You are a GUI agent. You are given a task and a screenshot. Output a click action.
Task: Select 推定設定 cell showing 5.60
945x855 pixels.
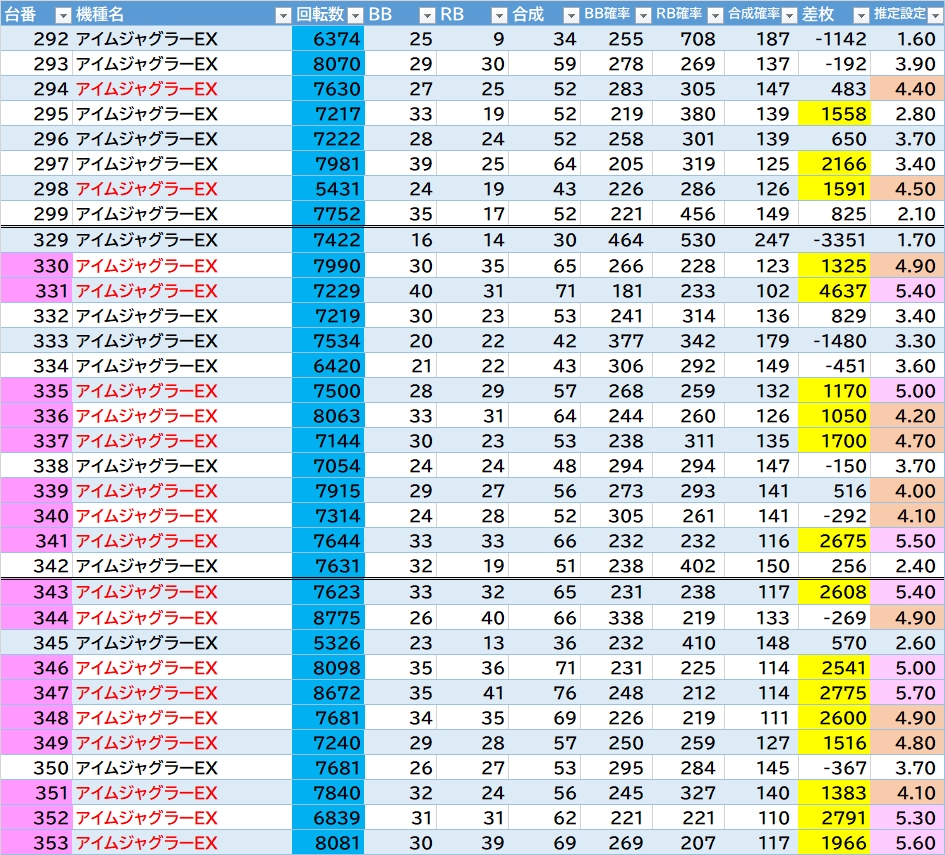(x=908, y=843)
